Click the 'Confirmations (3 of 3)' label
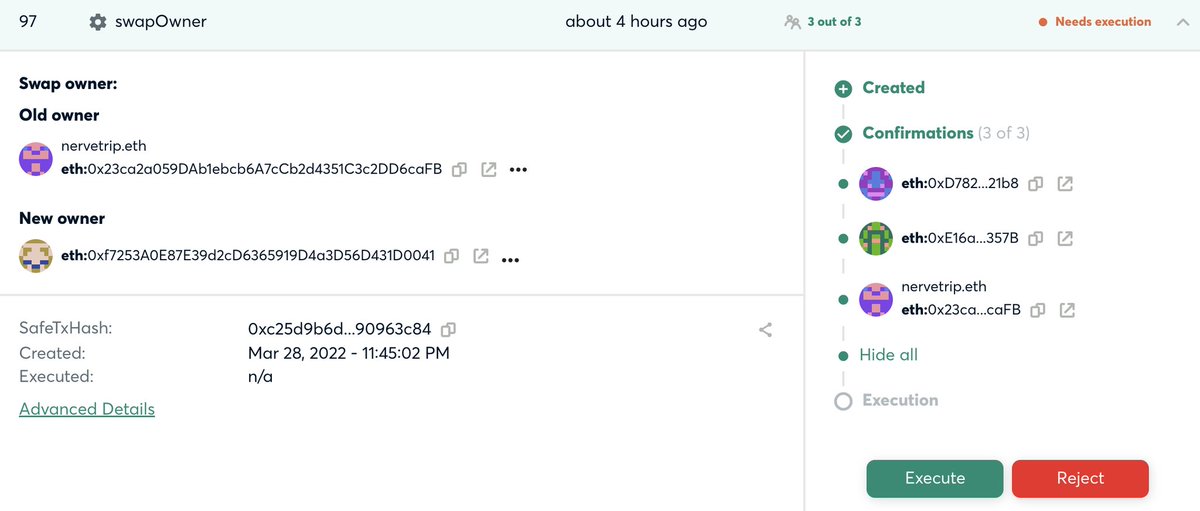 [x=946, y=133]
